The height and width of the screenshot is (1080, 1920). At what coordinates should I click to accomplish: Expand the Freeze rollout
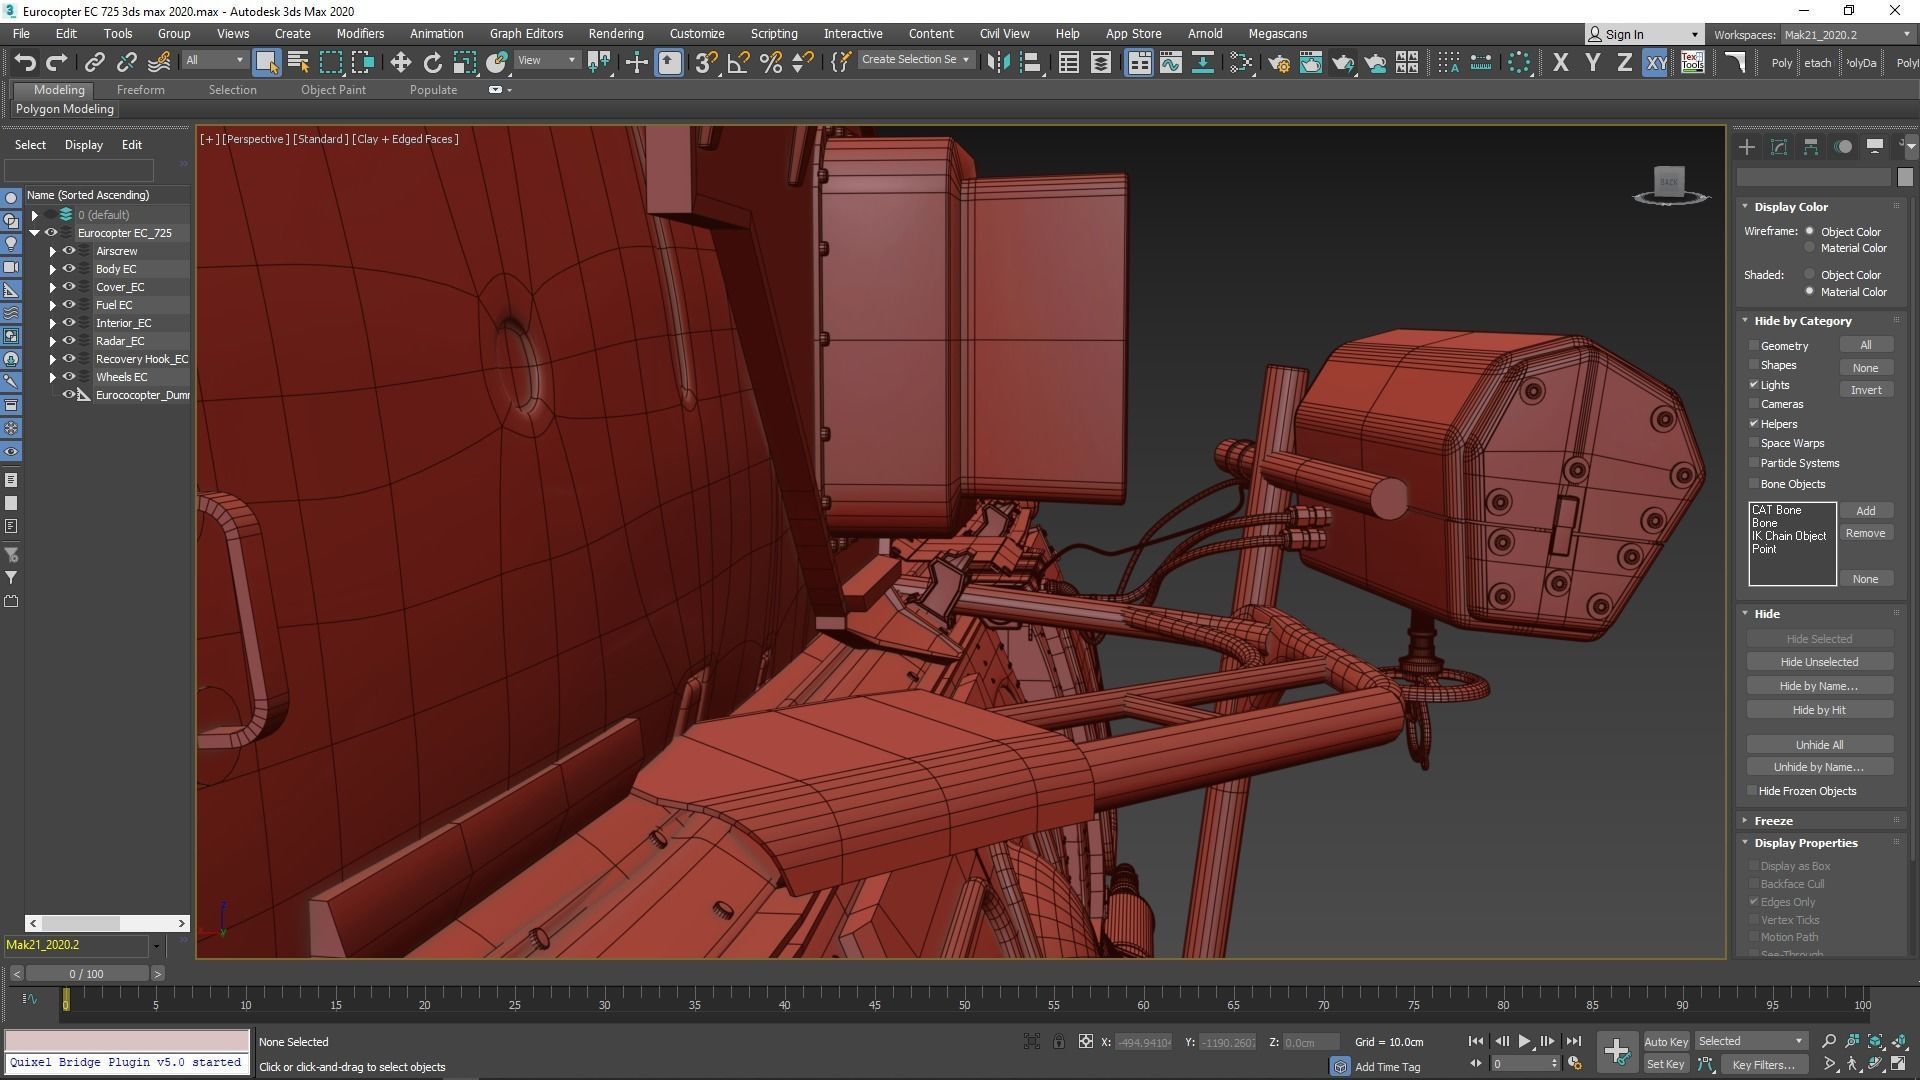(1773, 820)
